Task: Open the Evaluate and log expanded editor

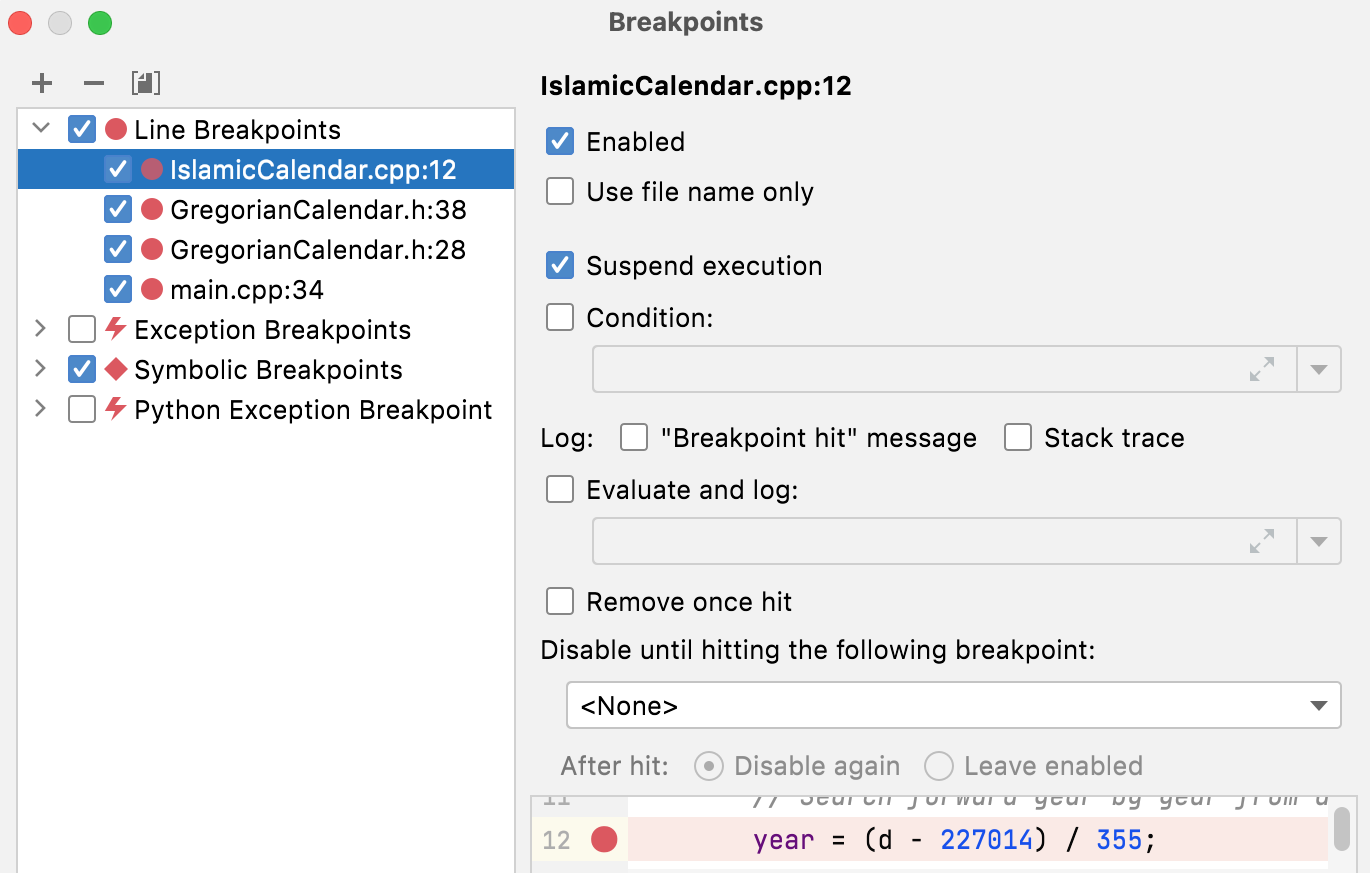Action: pos(1262,540)
